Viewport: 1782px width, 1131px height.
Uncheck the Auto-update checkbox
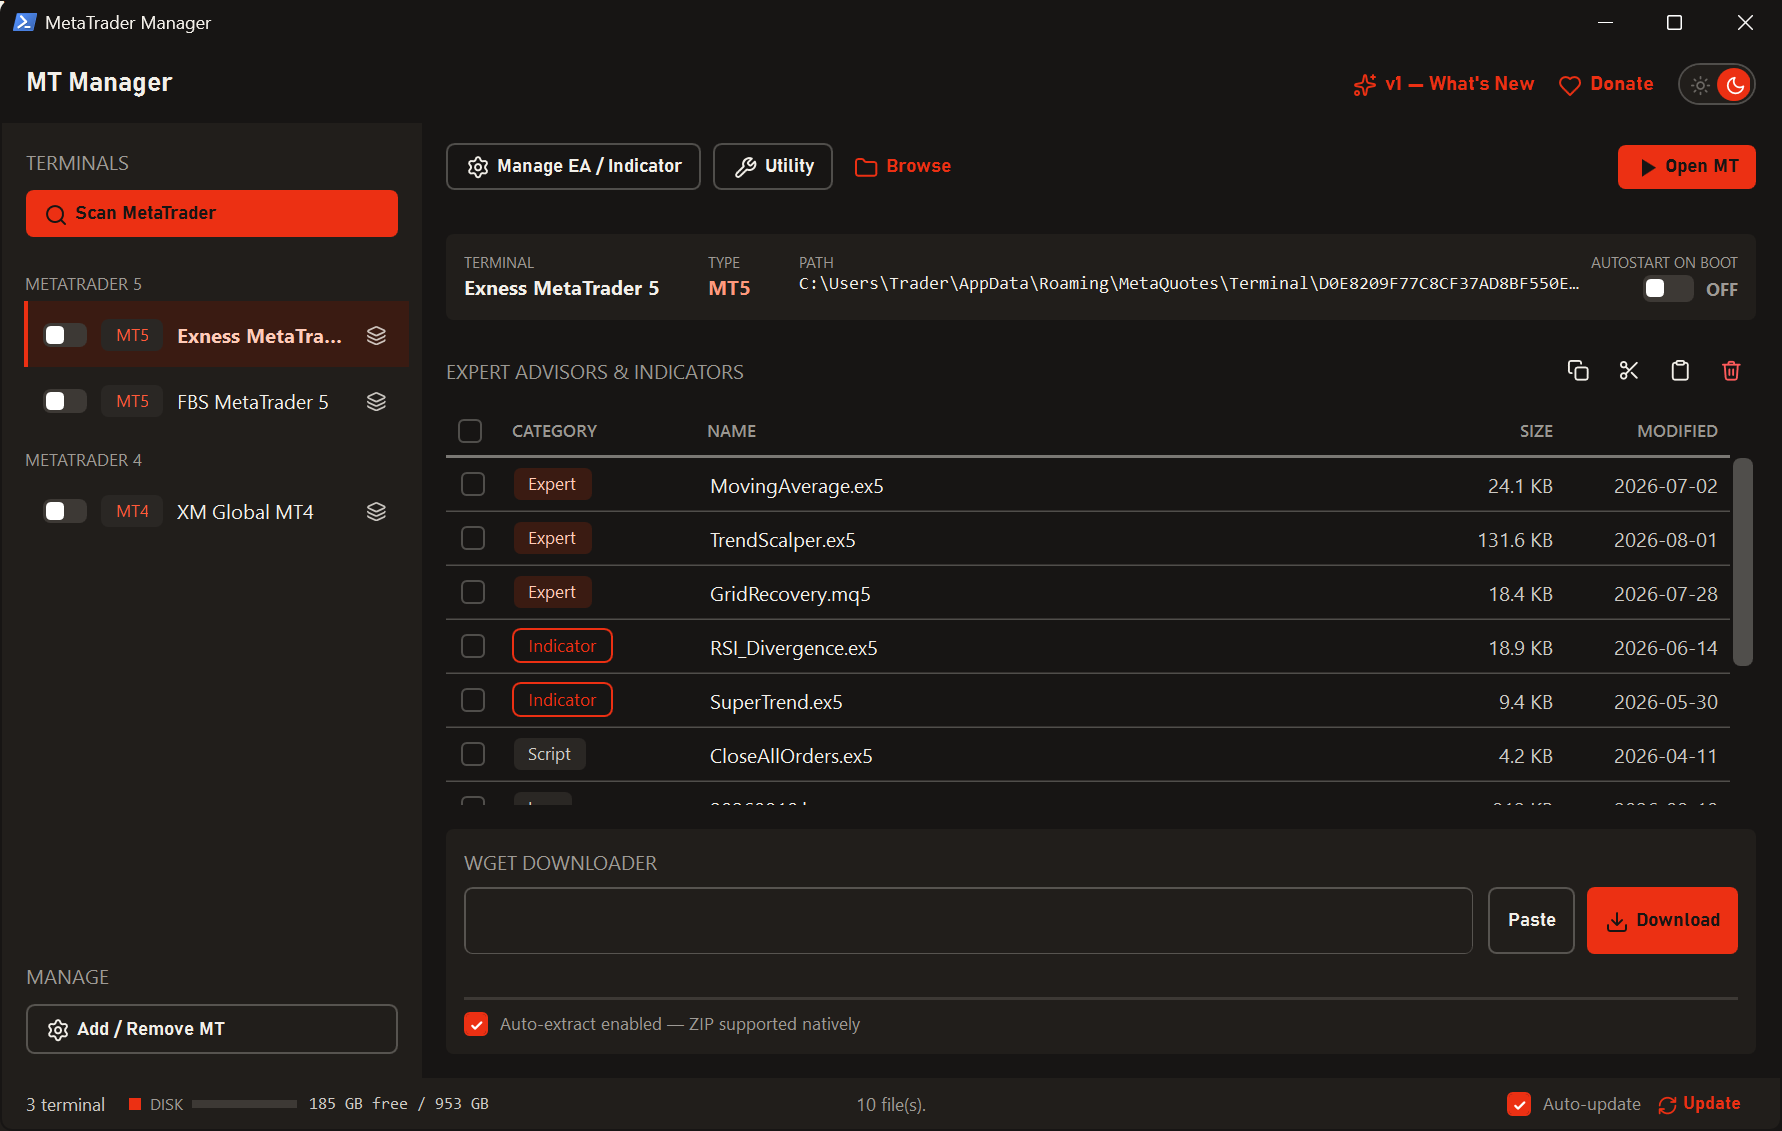1519,1104
